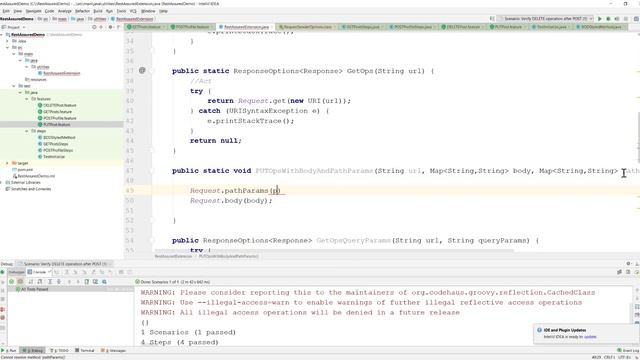Open the run configuration dropdown

pyautogui.click(x=546, y=19)
